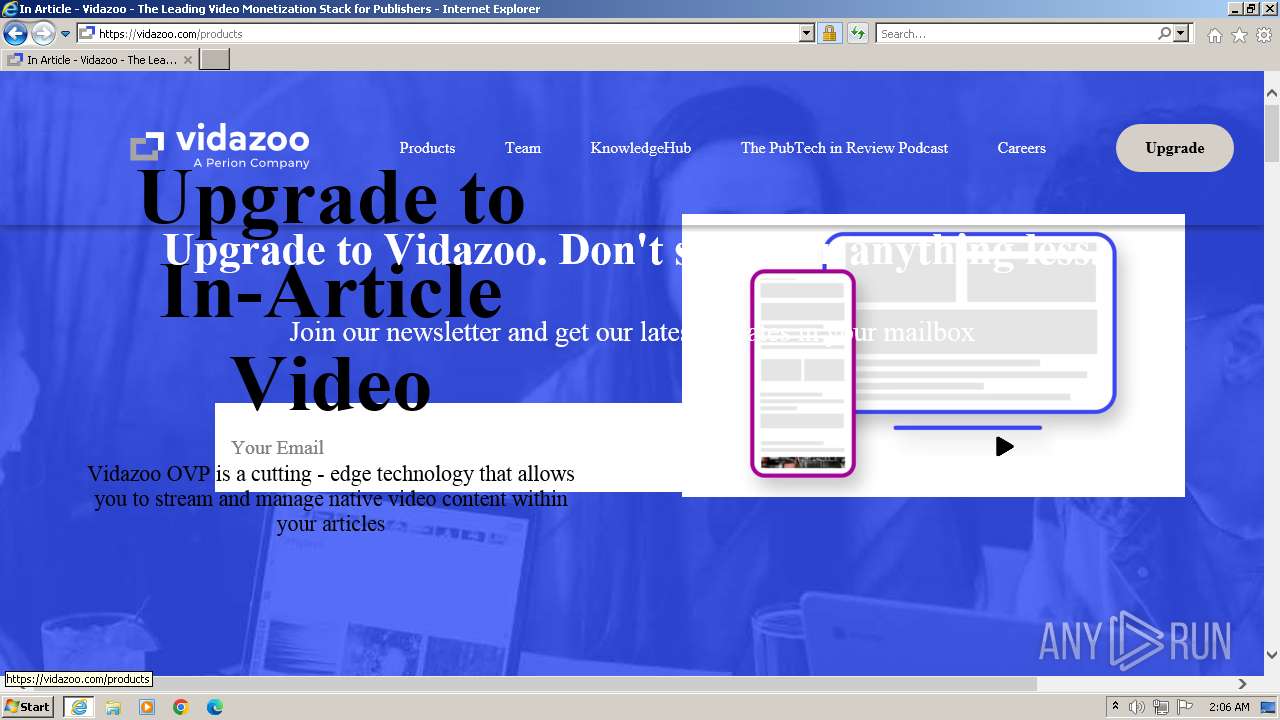
Task: Click the search magnifier icon
Action: click(x=1164, y=34)
